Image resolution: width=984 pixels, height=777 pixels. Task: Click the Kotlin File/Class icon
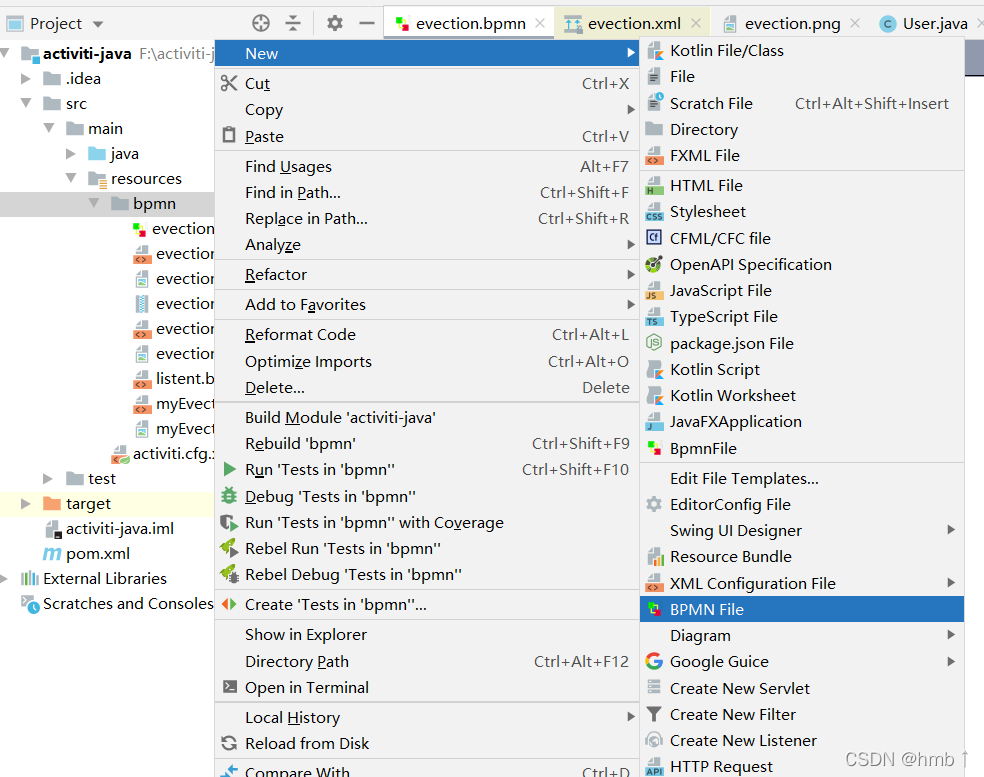(655, 51)
